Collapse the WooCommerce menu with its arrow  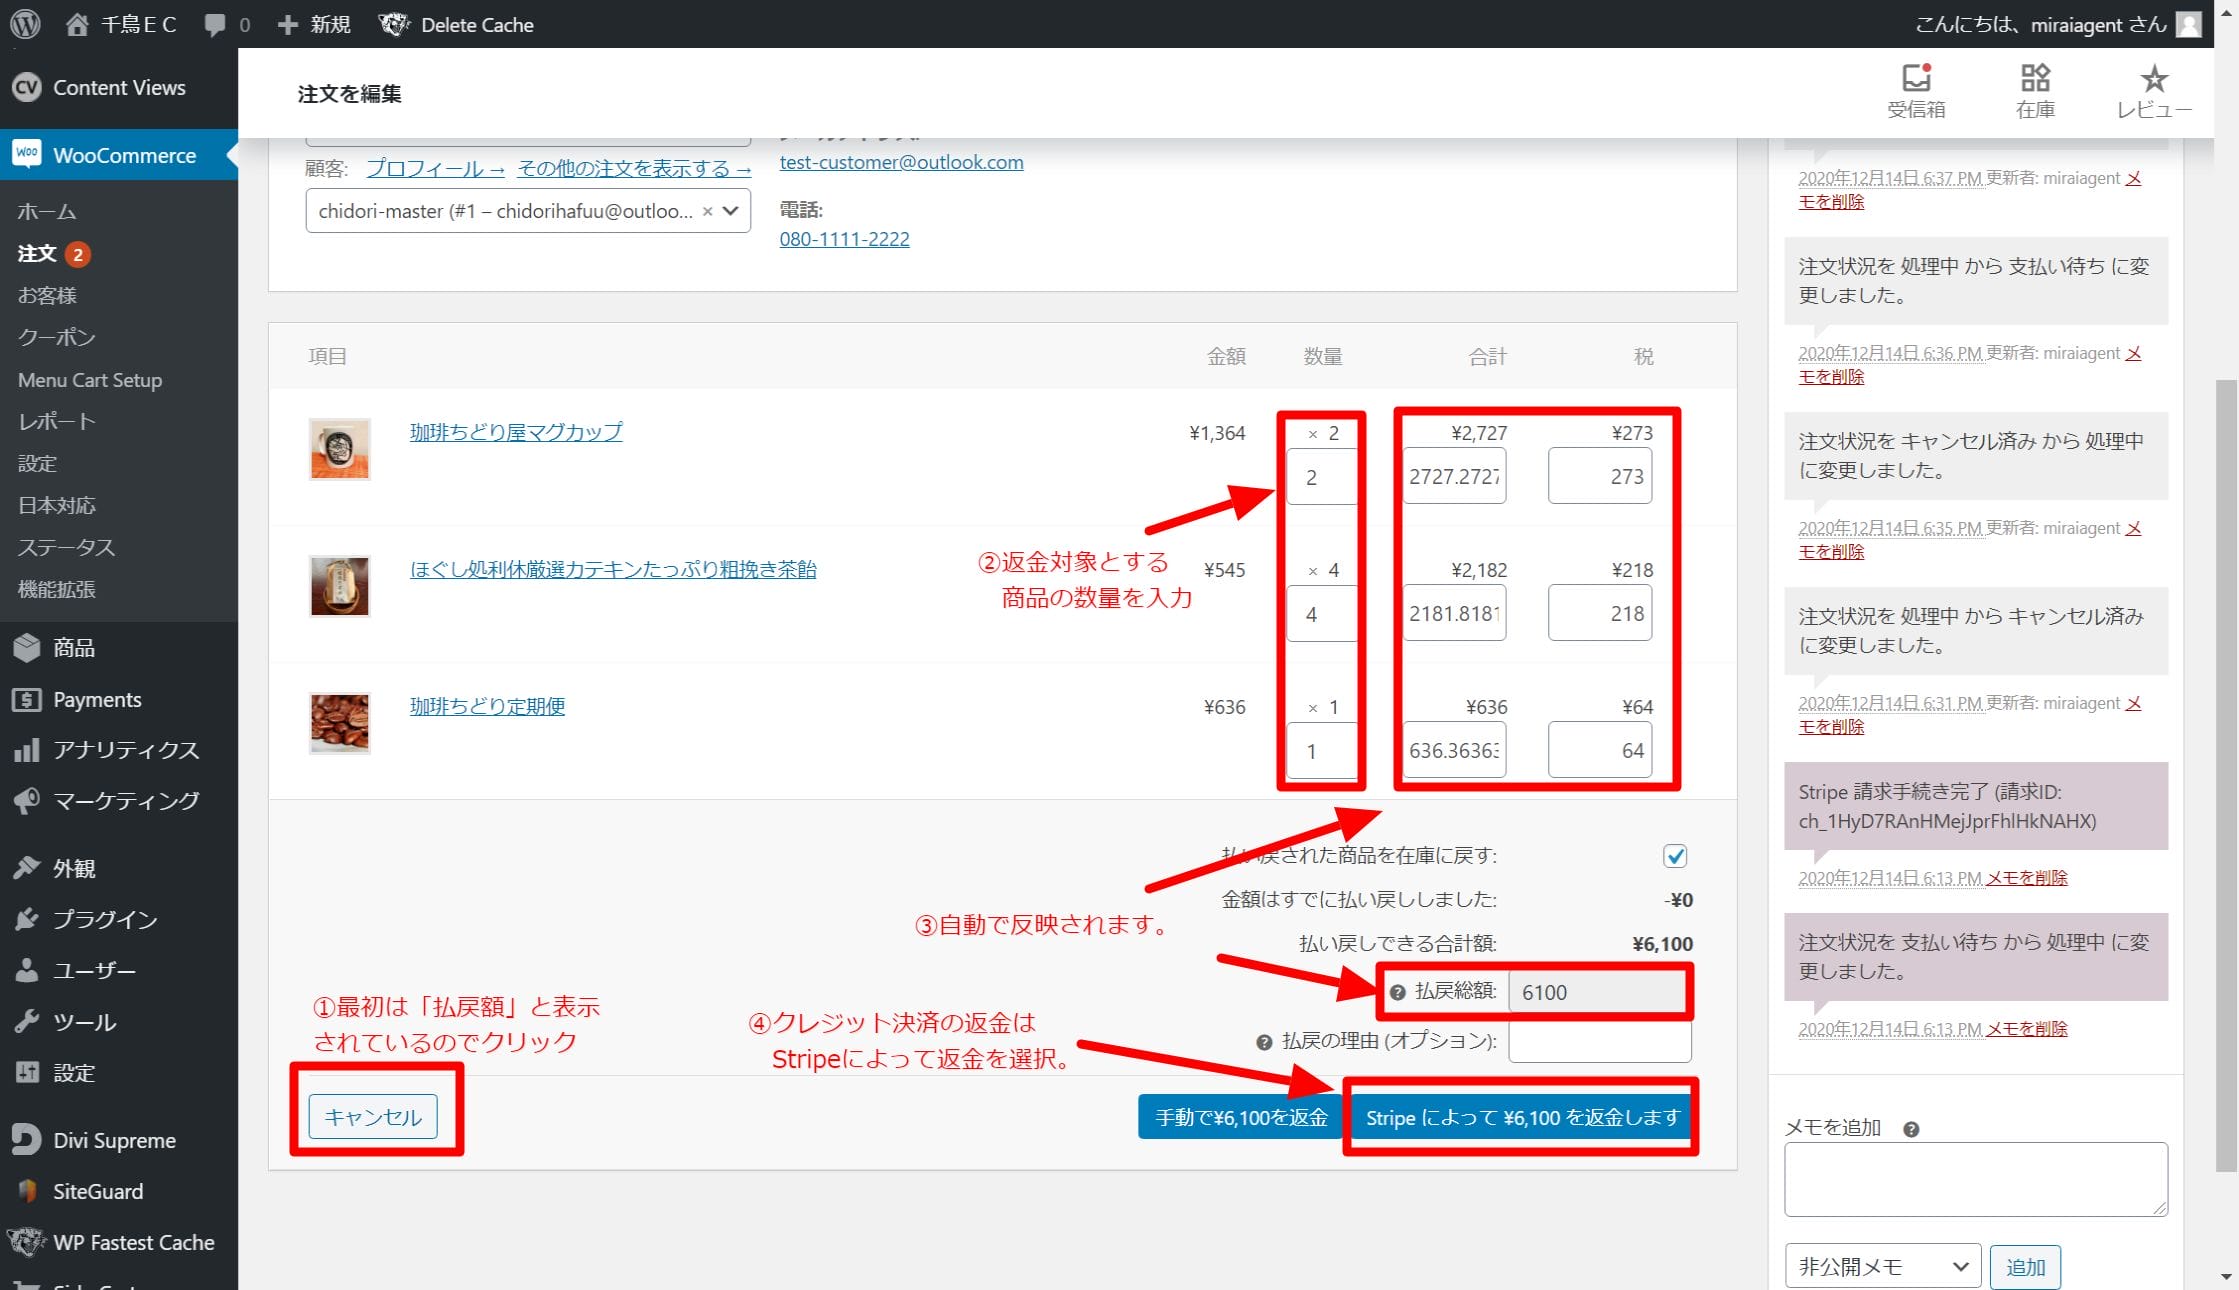(232, 155)
